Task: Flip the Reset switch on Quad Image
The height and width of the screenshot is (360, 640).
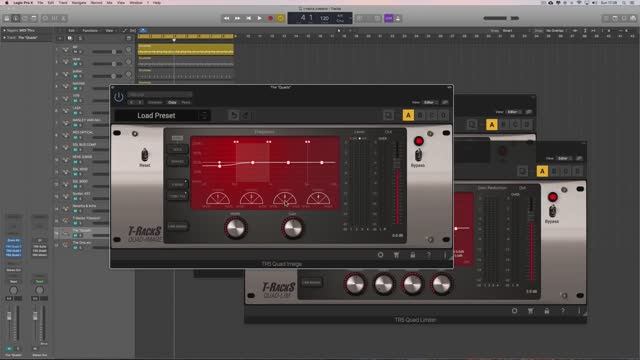Action: tap(144, 155)
